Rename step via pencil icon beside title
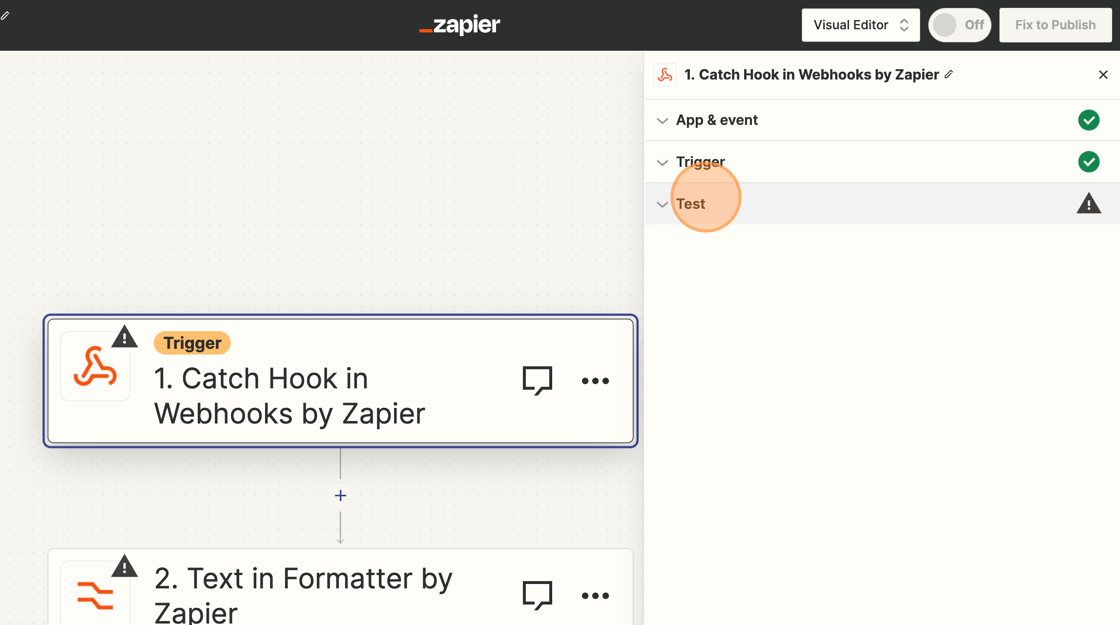This screenshot has height=625, width=1120. (949, 74)
